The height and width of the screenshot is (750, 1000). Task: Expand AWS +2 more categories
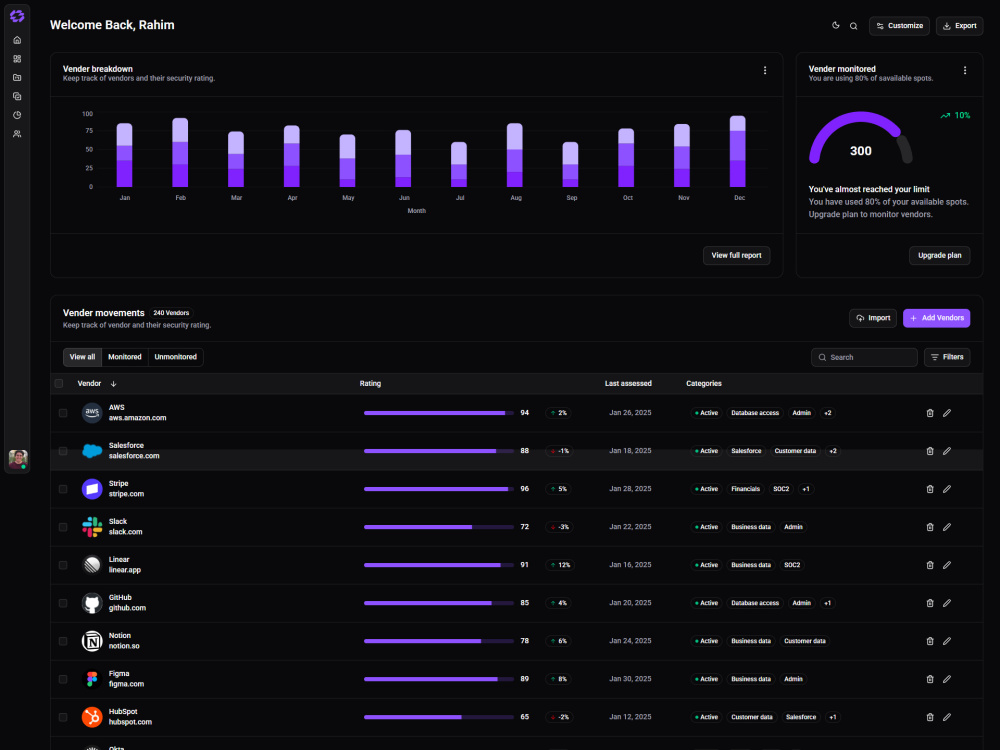(827, 413)
